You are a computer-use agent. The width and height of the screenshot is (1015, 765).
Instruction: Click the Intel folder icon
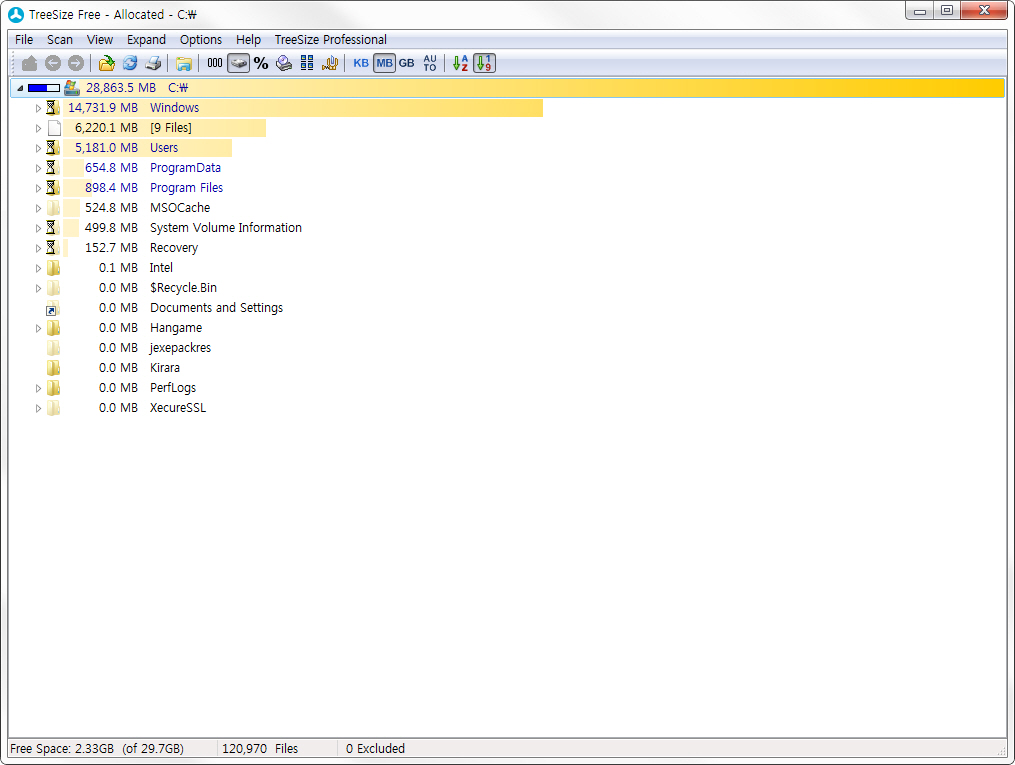(x=53, y=268)
